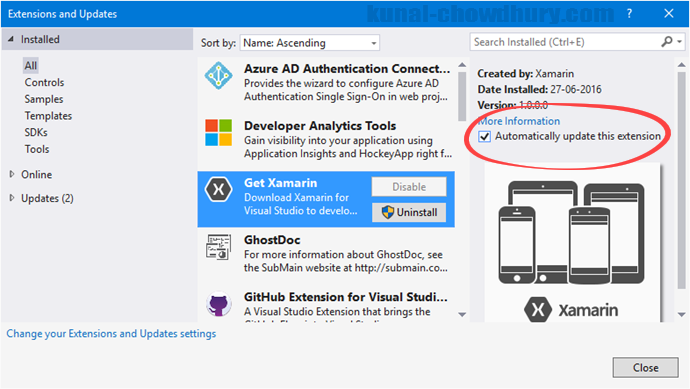This screenshot has width=690, height=389.
Task: Close the Extensions and Updates dialog
Action: 668,14
